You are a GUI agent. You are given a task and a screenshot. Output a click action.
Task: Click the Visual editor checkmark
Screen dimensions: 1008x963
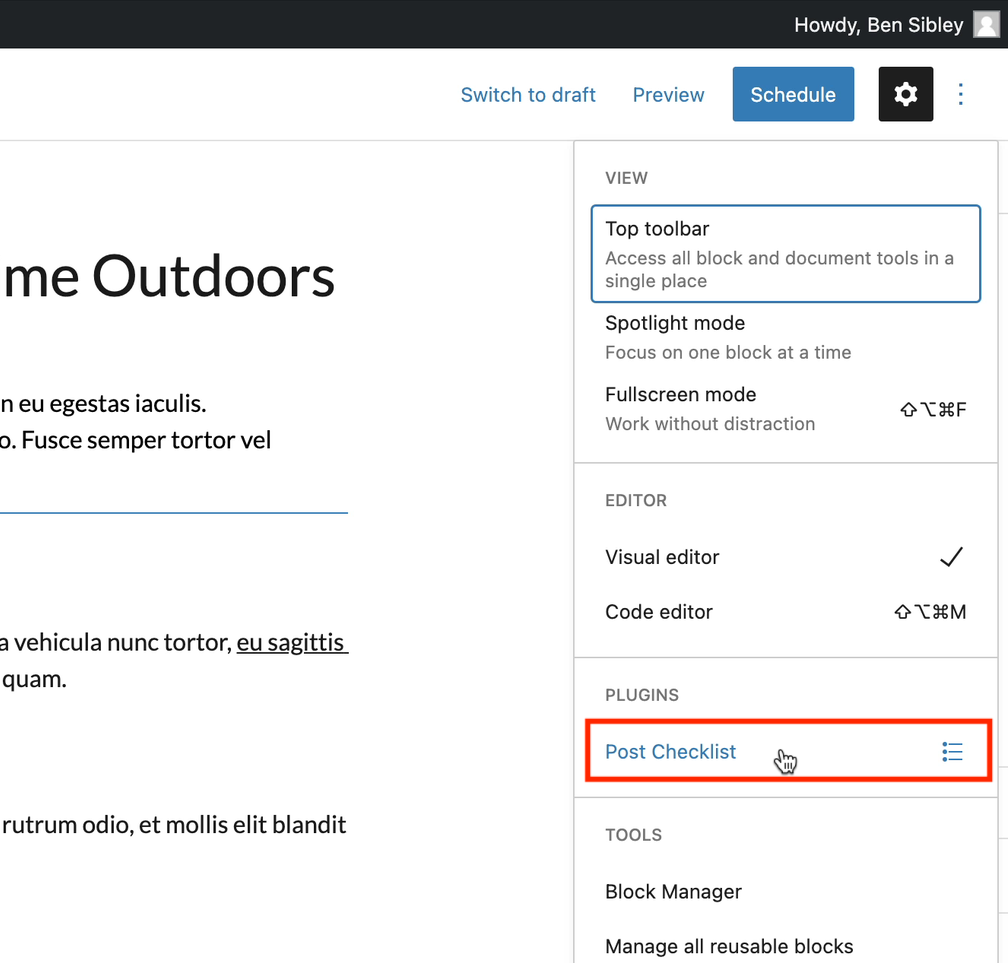951,557
